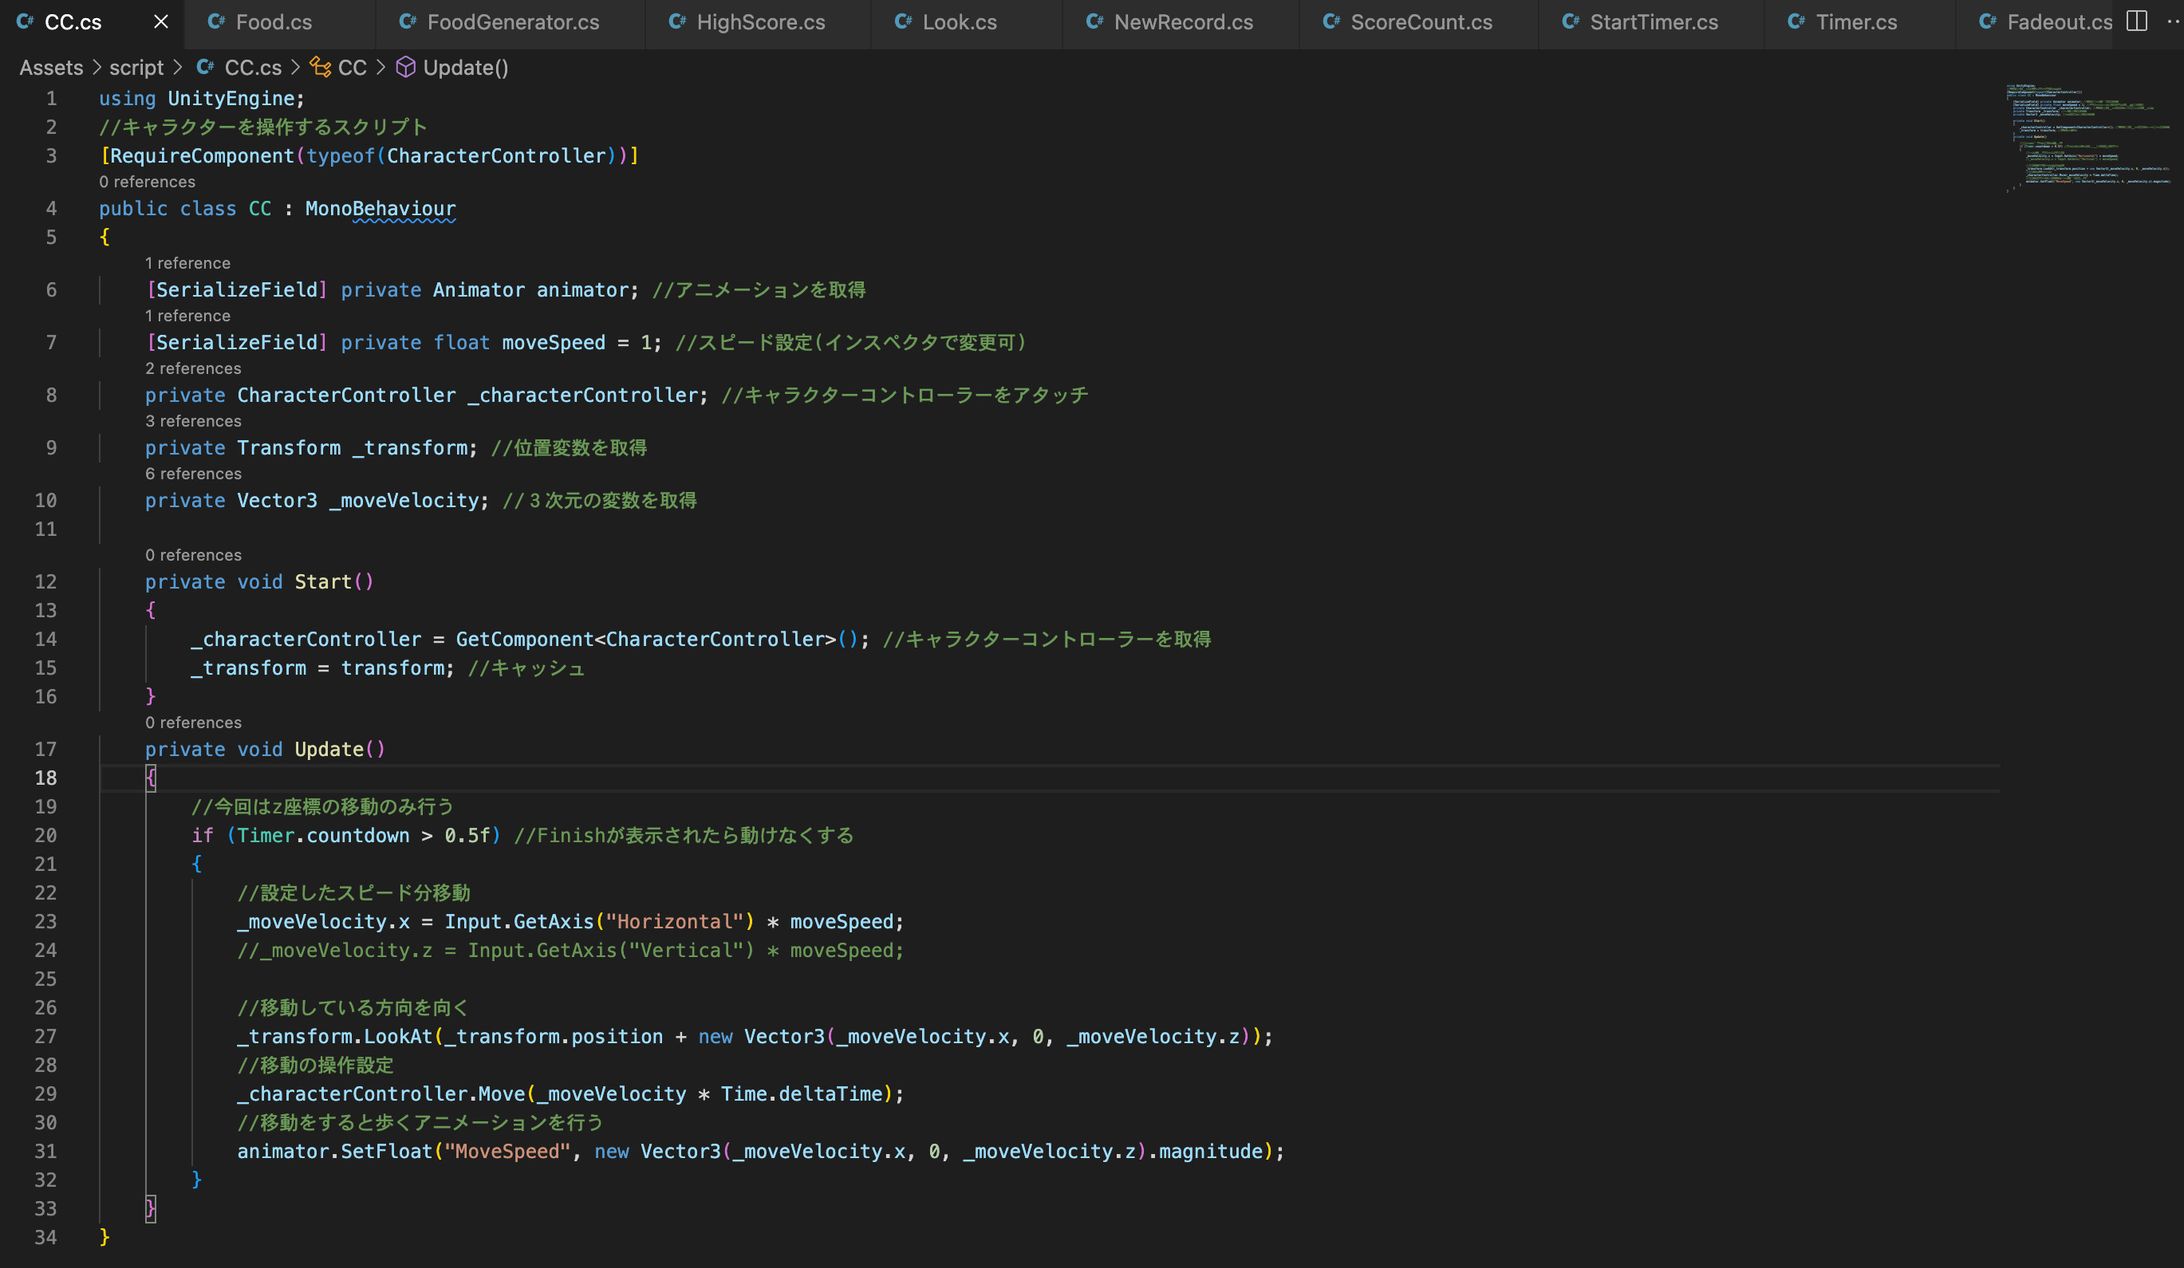The height and width of the screenshot is (1268, 2184).
Task: Expand the Assets breadcrumb segment
Action: click(x=51, y=67)
